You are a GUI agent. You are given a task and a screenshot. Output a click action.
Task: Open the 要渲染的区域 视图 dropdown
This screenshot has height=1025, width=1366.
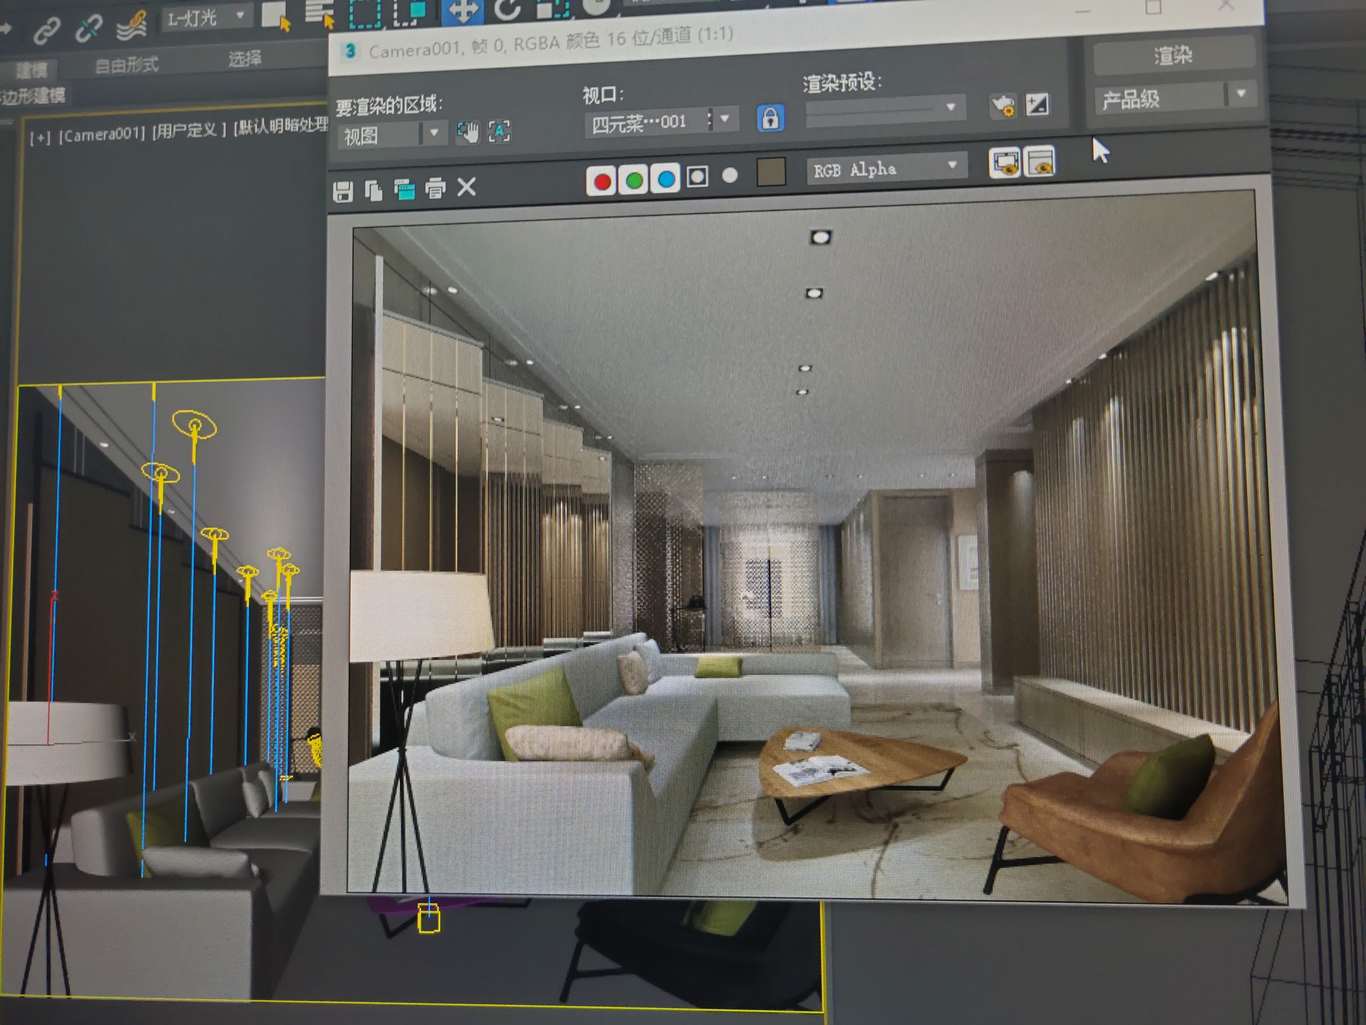click(x=392, y=134)
